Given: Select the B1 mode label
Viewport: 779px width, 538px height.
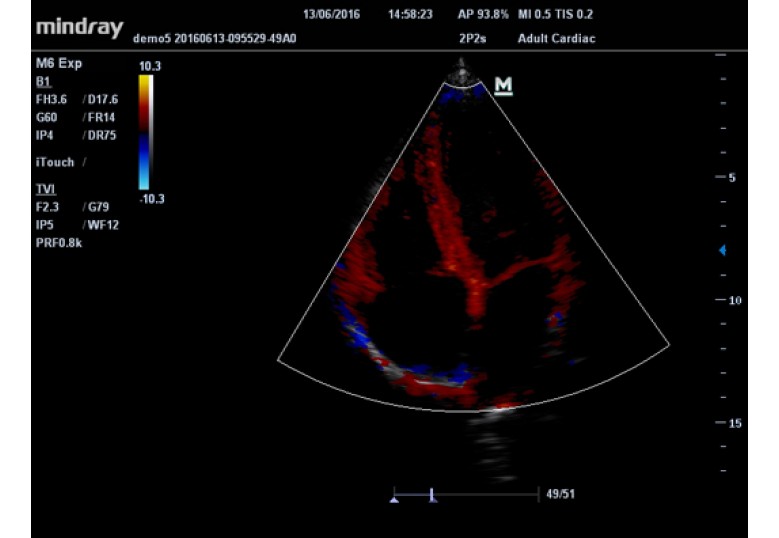Looking at the screenshot, I should (43, 82).
